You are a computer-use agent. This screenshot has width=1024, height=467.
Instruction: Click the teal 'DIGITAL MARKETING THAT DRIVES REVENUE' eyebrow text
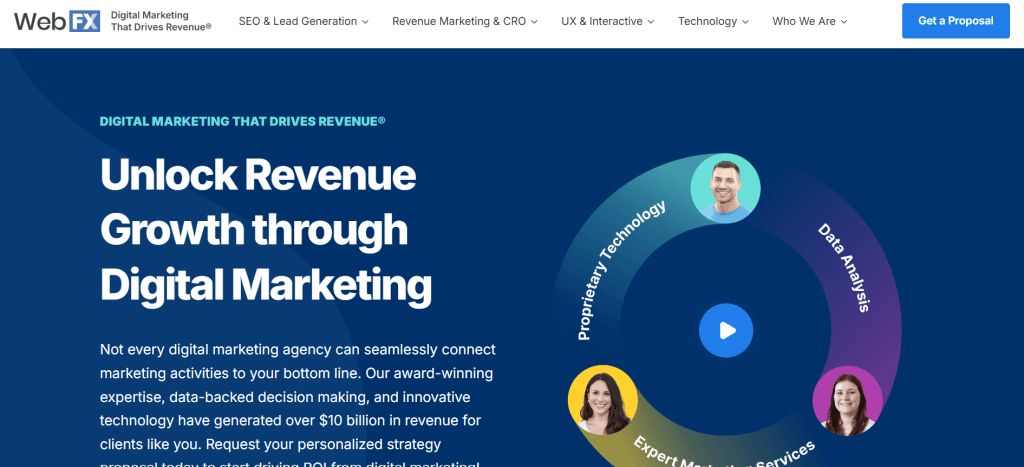(242, 121)
